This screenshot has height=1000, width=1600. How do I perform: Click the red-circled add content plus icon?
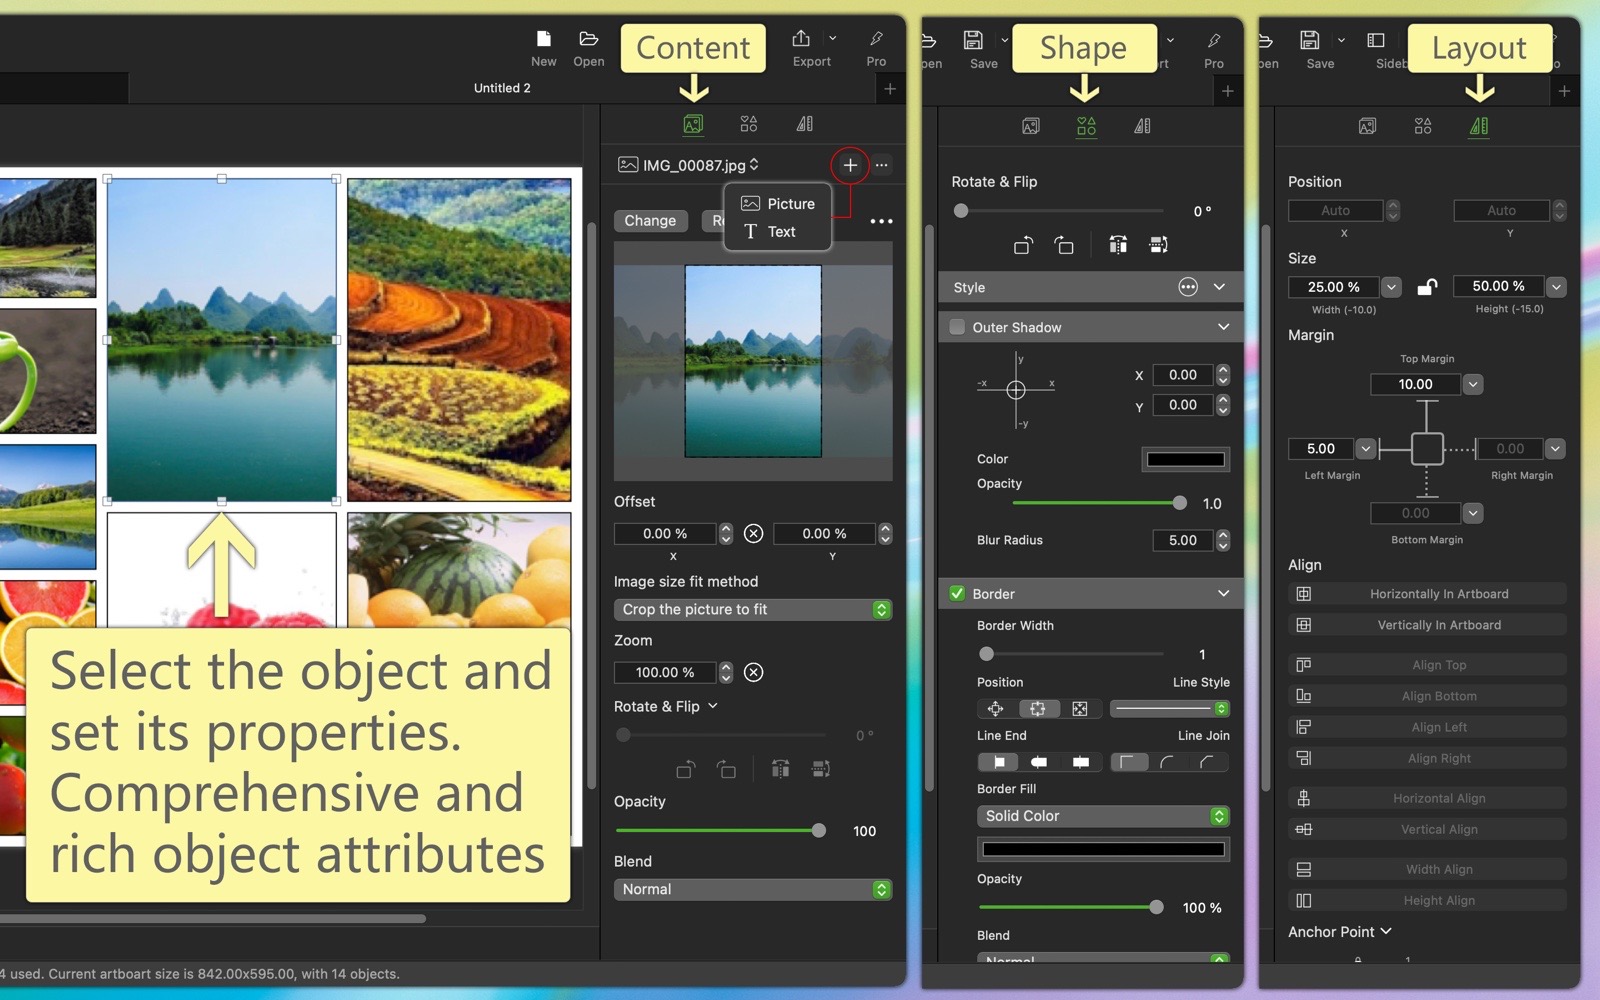tap(850, 165)
